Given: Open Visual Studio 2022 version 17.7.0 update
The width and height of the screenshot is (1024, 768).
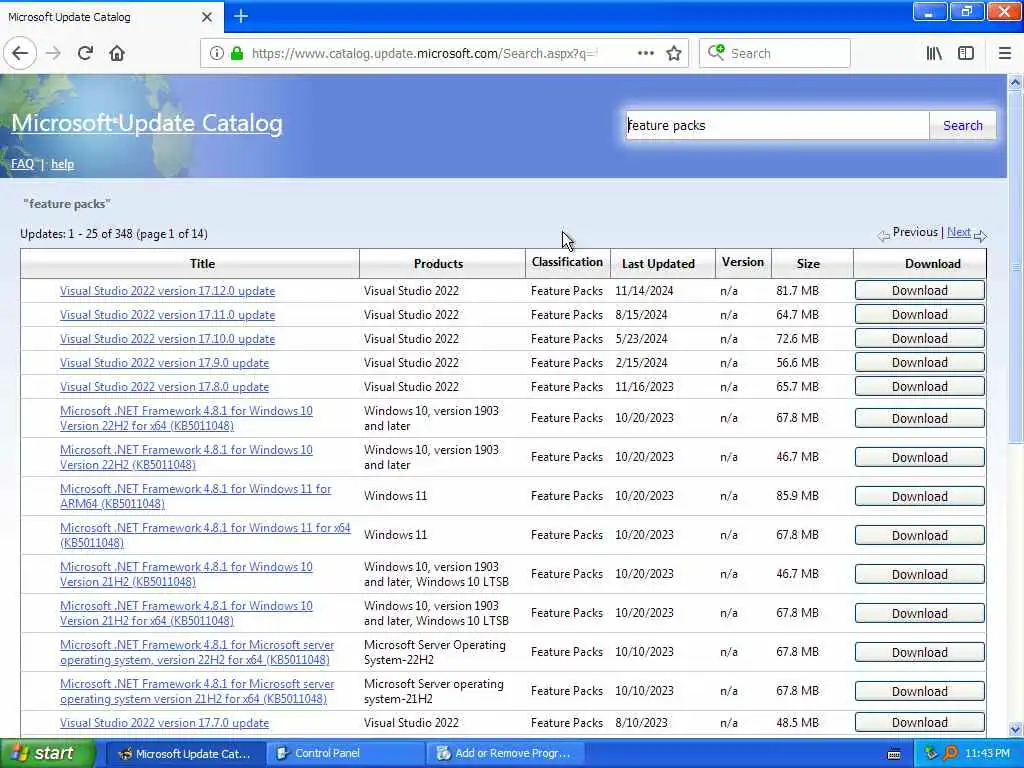Looking at the screenshot, I should pyautogui.click(x=165, y=723).
